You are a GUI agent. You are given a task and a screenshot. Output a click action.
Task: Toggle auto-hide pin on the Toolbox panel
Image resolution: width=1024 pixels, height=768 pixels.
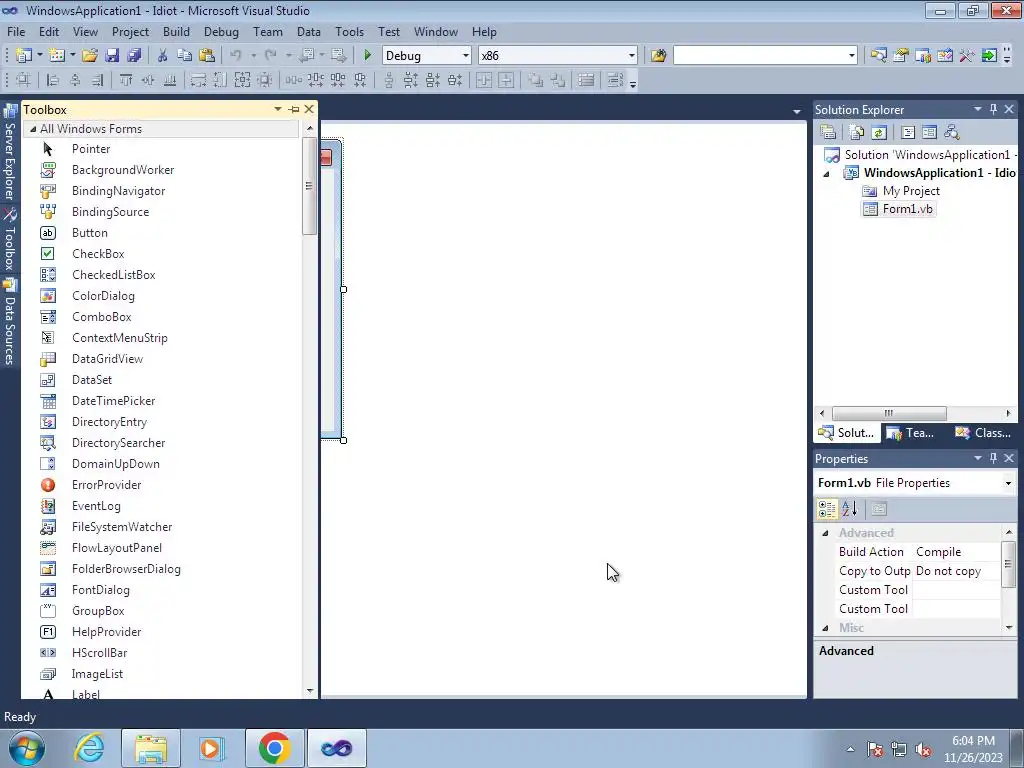click(x=294, y=110)
